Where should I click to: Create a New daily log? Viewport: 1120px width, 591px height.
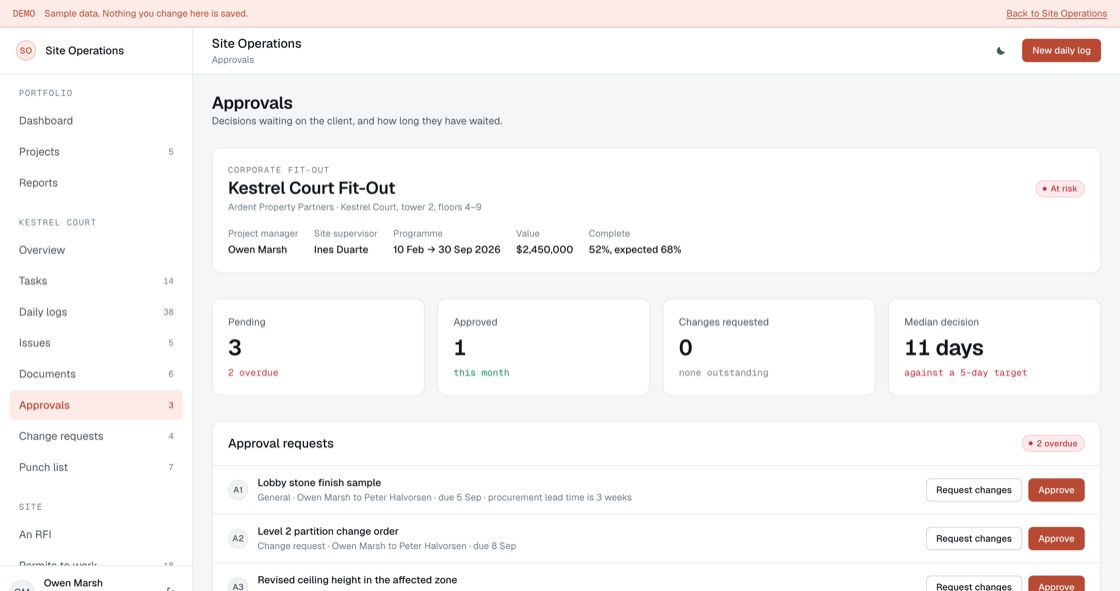coord(1061,51)
